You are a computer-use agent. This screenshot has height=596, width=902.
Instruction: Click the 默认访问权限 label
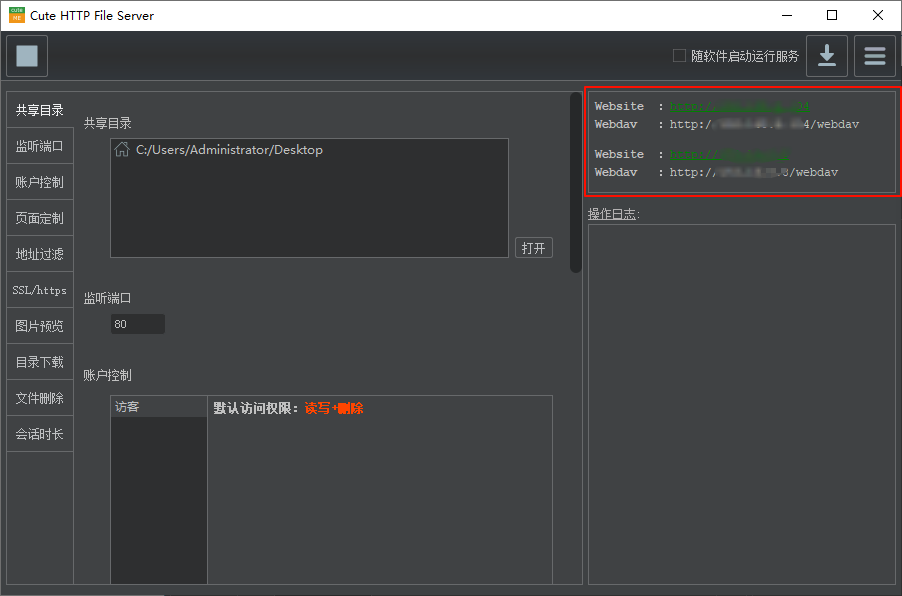pyautogui.click(x=255, y=408)
